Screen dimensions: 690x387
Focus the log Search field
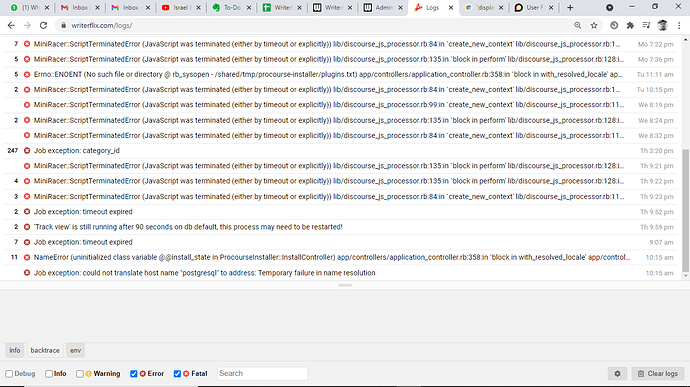[x=262, y=373]
